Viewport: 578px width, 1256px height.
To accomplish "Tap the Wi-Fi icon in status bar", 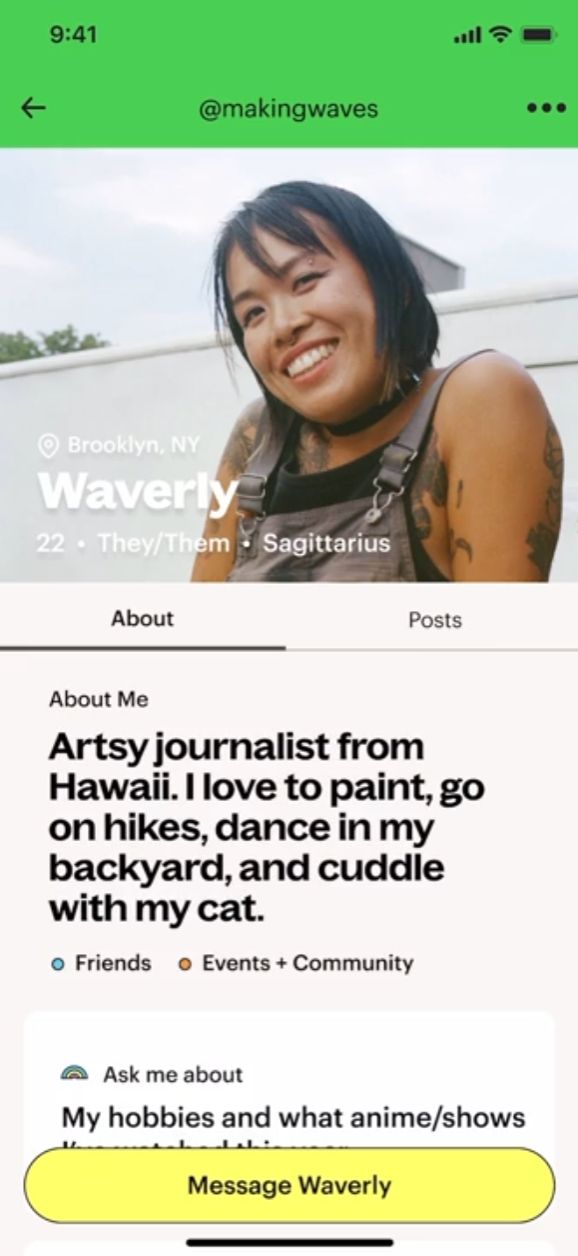I will point(499,35).
